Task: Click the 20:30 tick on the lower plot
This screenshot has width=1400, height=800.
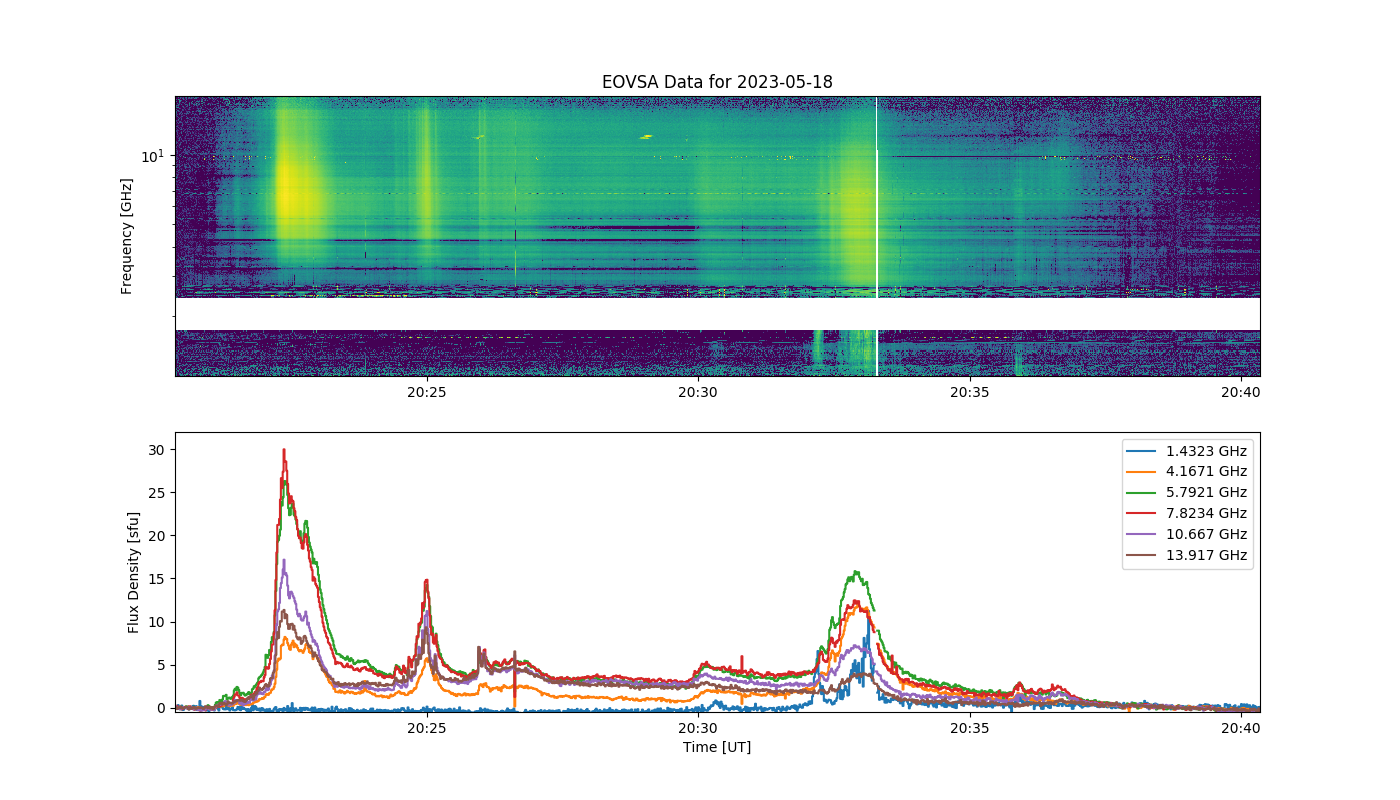Action: point(698,727)
